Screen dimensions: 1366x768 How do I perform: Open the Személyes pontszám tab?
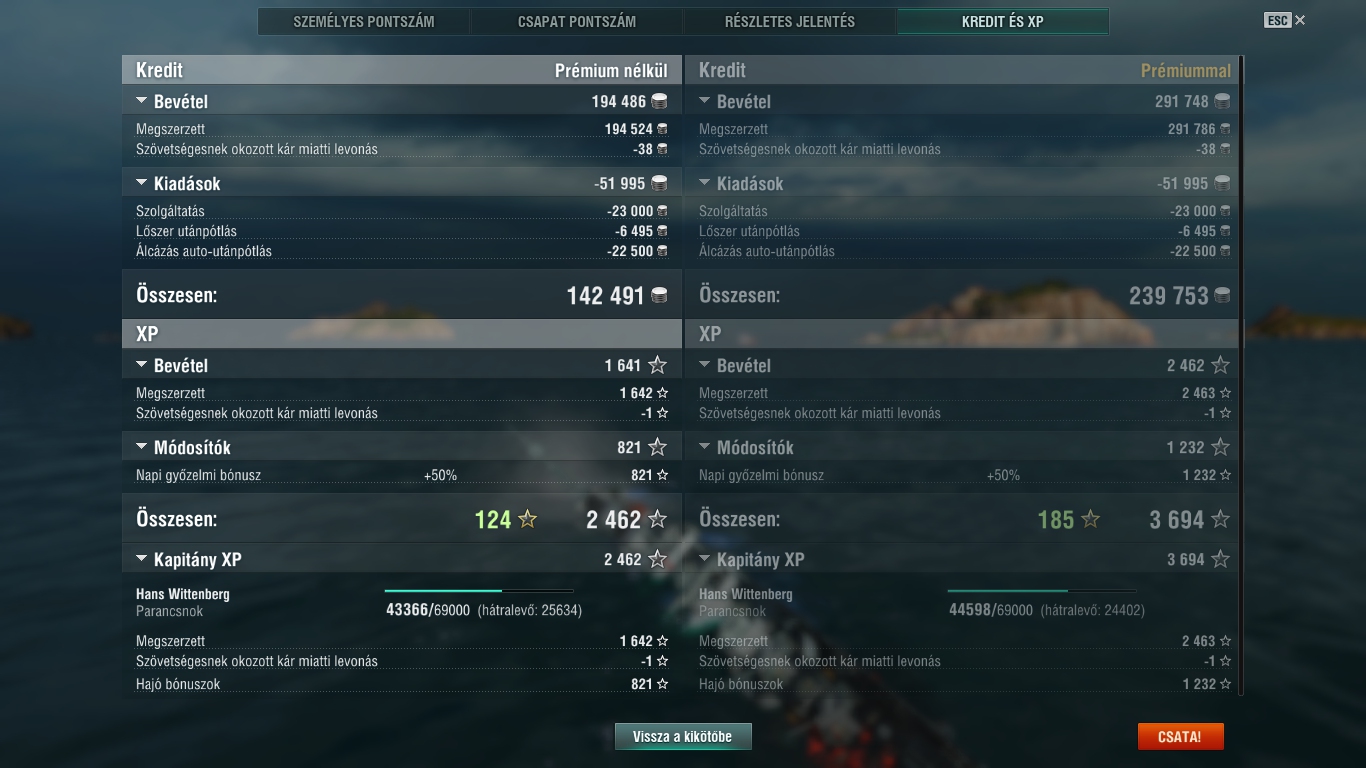coord(364,21)
